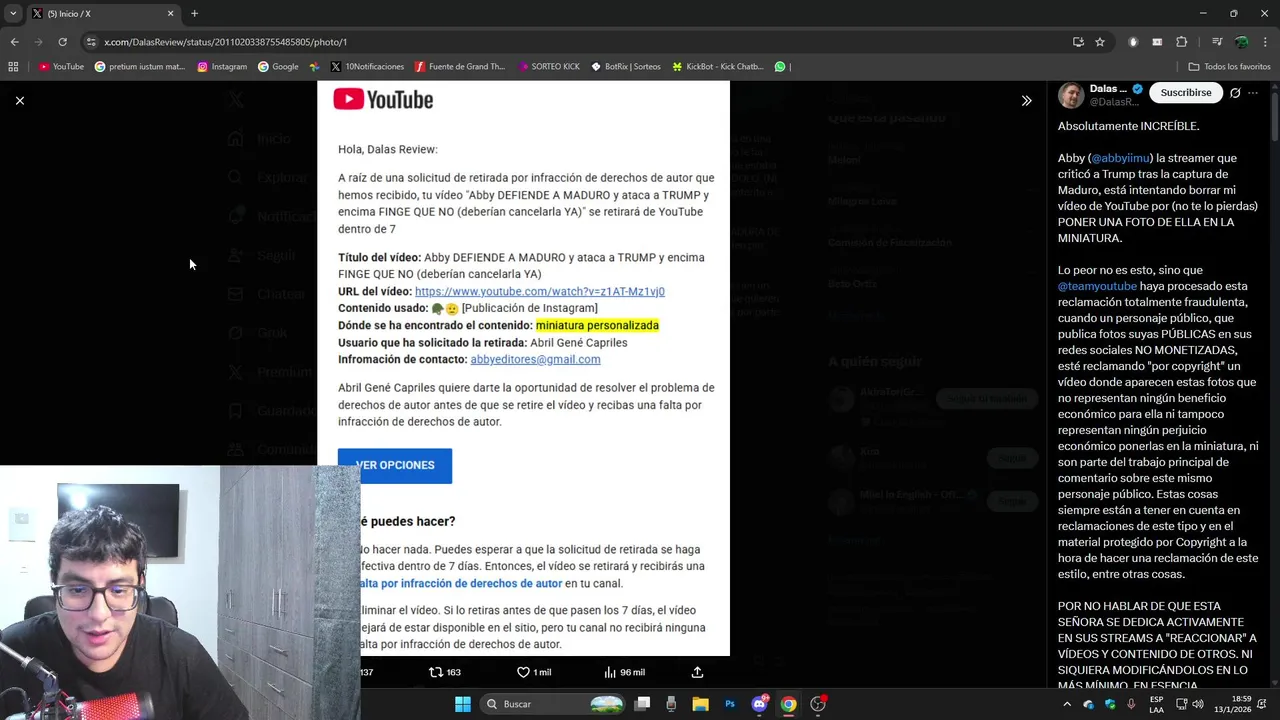View the post analytics showing 96 mil
This screenshot has height=720, width=1280.
click(625, 672)
